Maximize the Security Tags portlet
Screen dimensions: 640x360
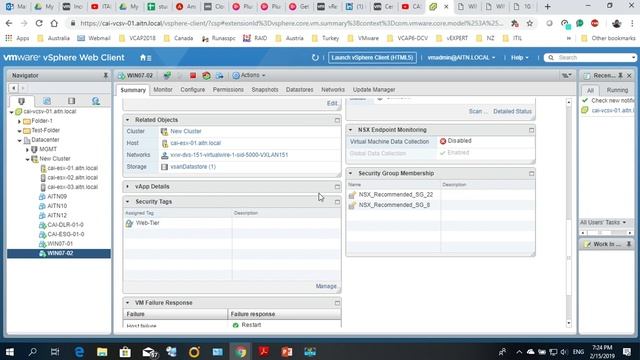click(x=337, y=202)
